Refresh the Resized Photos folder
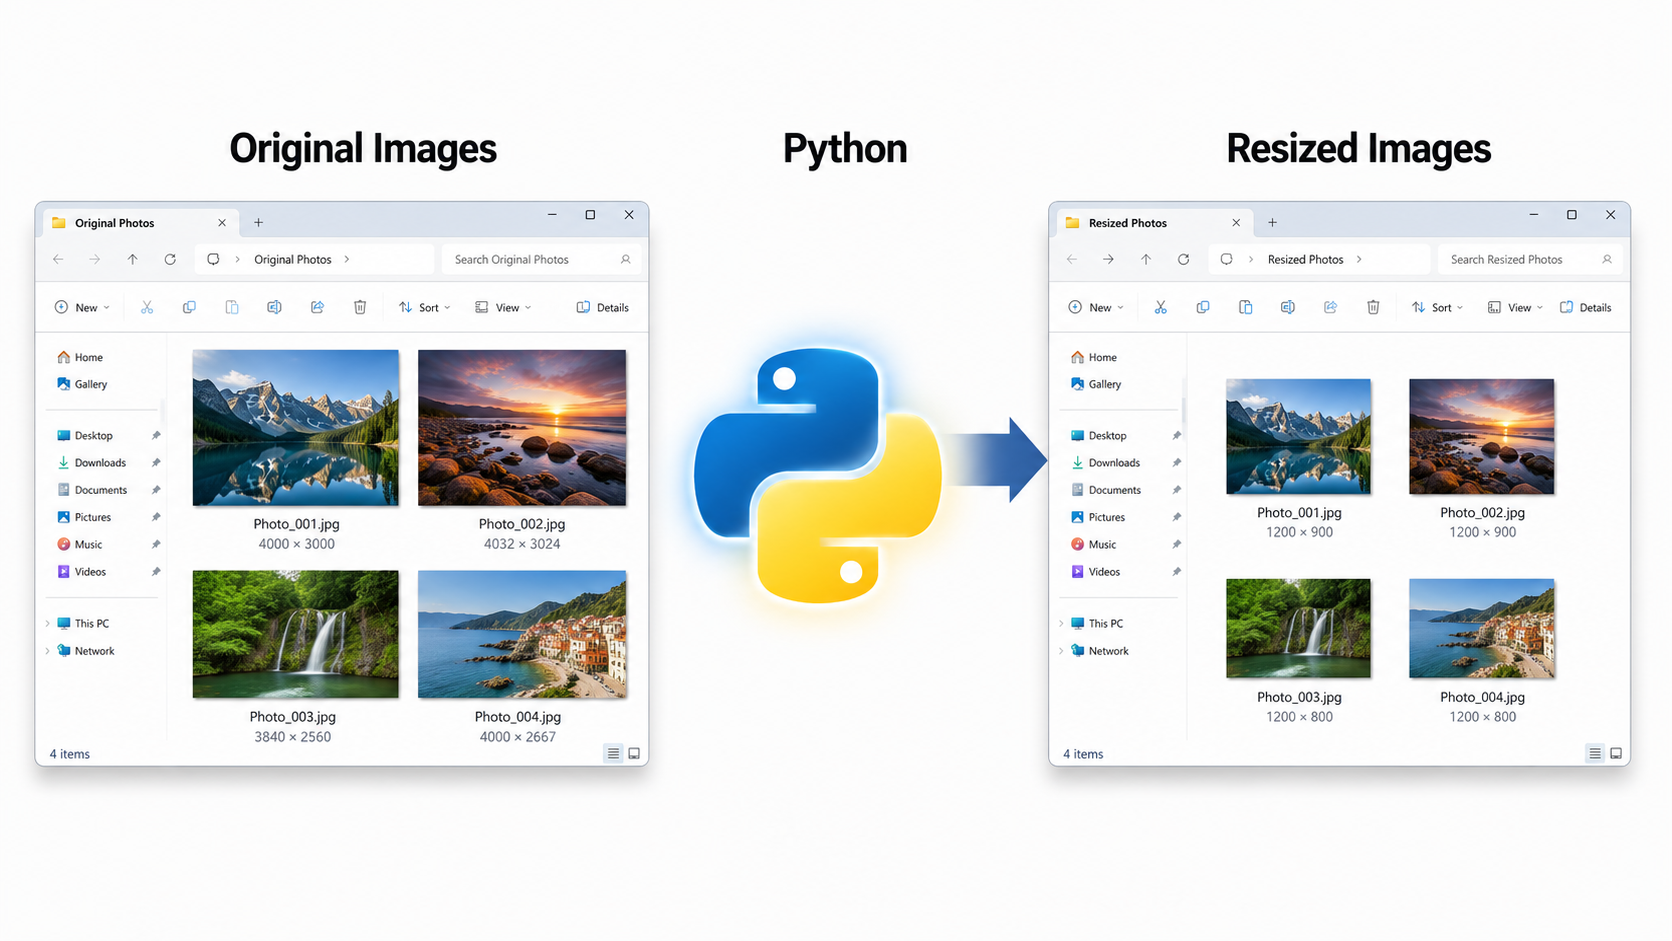Viewport: 1672px width, 941px height. [x=1183, y=259]
